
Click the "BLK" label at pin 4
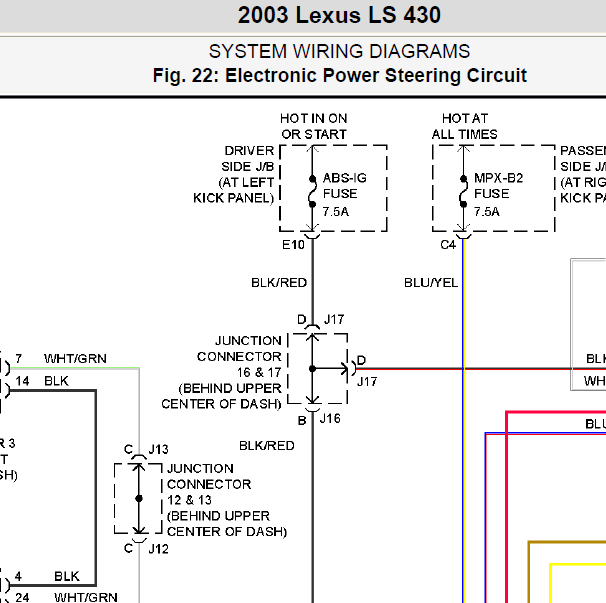click(x=66, y=576)
